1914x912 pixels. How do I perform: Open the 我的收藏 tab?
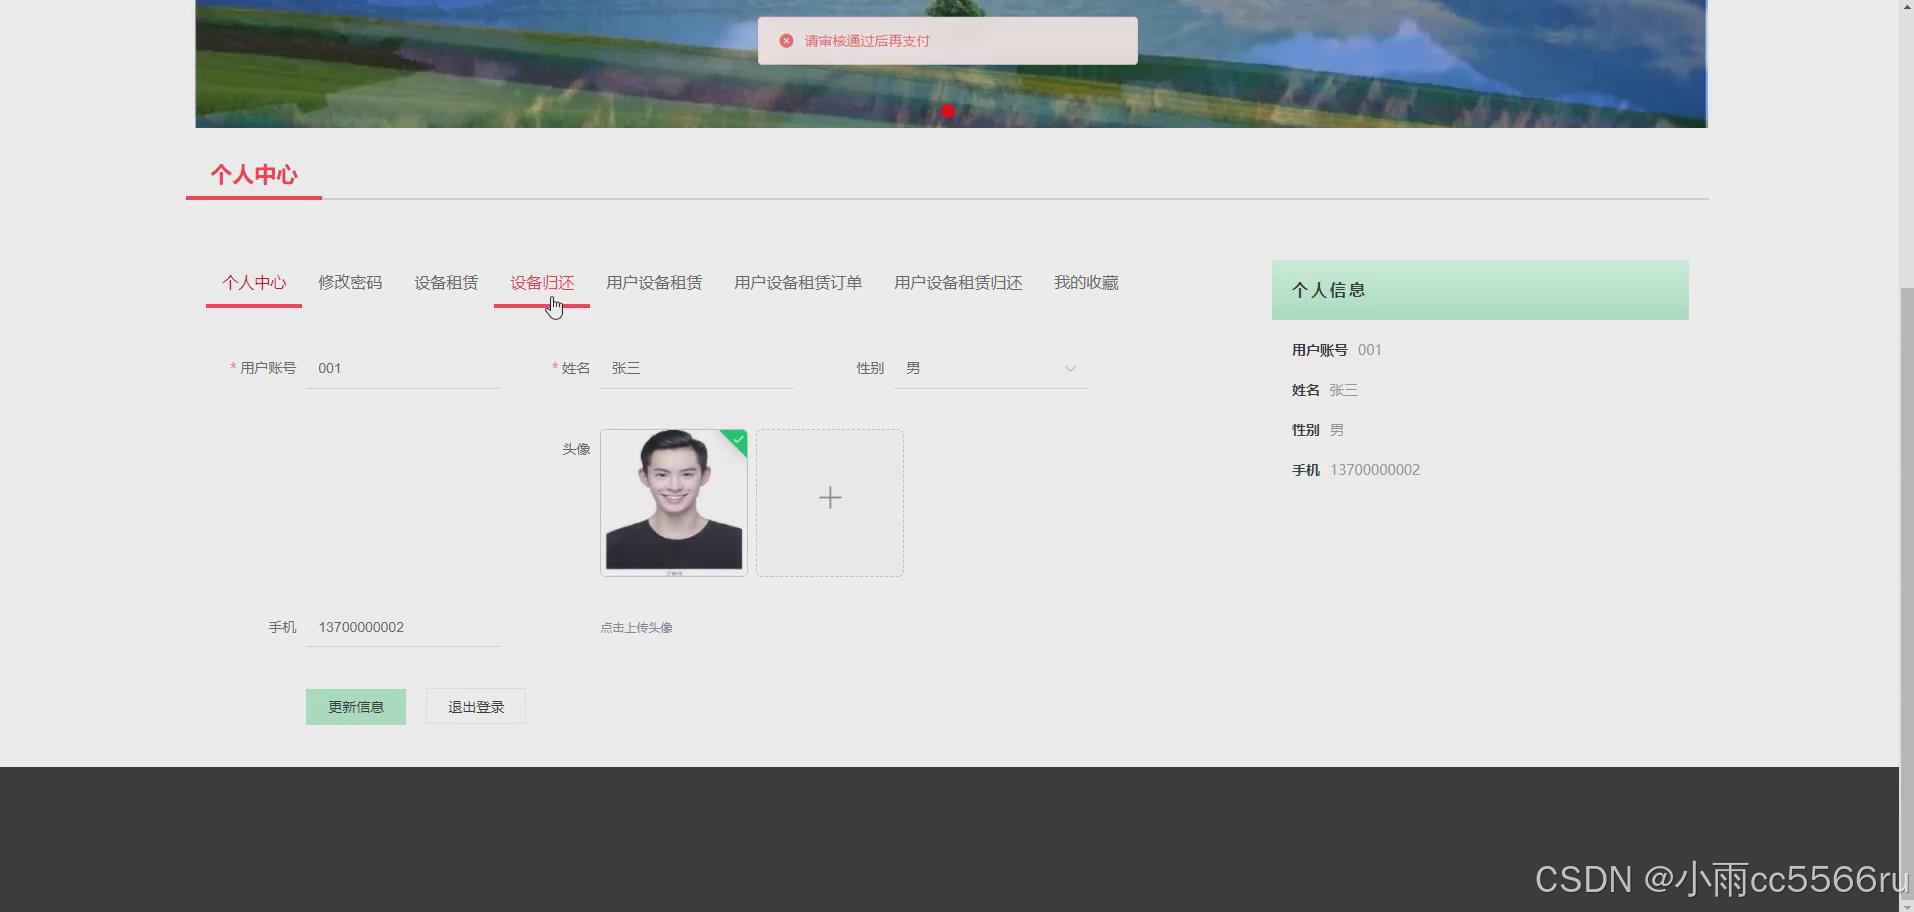pyautogui.click(x=1085, y=282)
